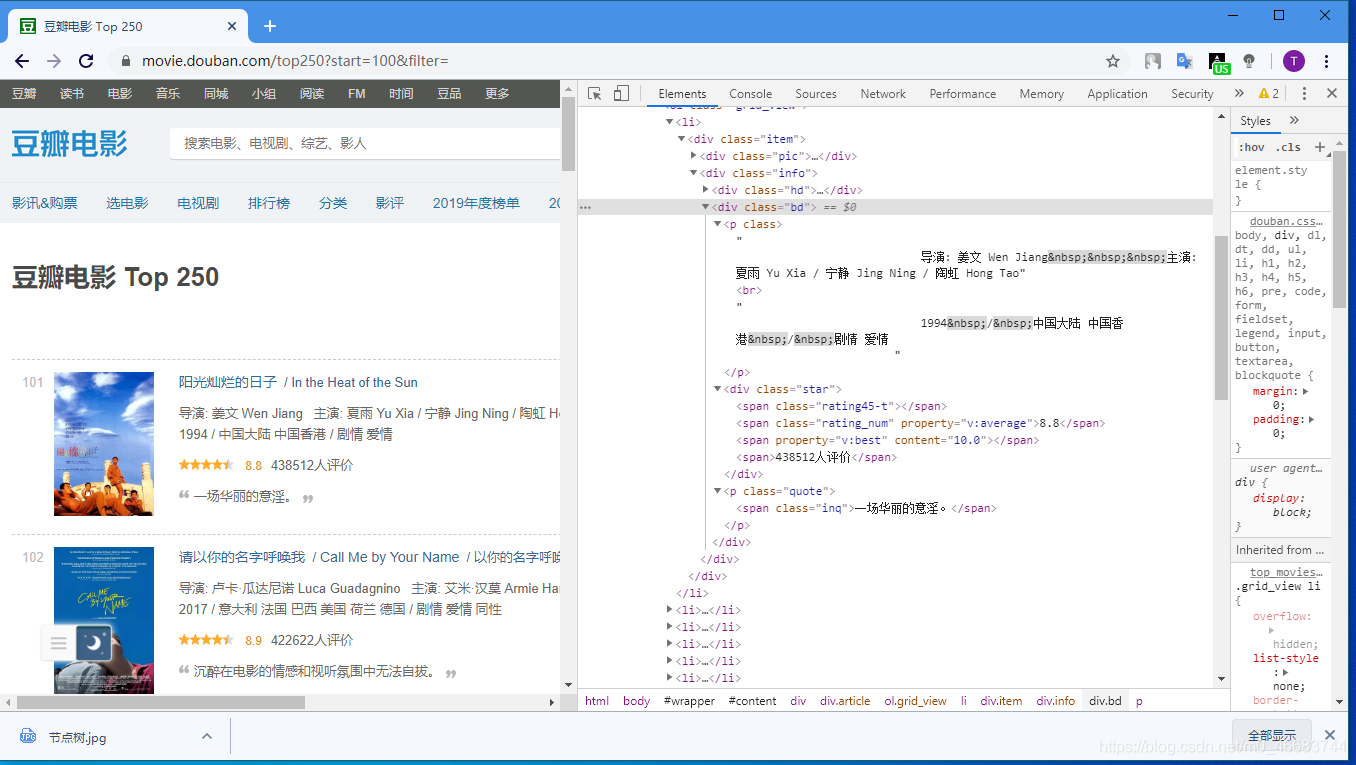The image size is (1356, 765).
Task: Click the warnings counter showing 2
Action: [x=1269, y=93]
